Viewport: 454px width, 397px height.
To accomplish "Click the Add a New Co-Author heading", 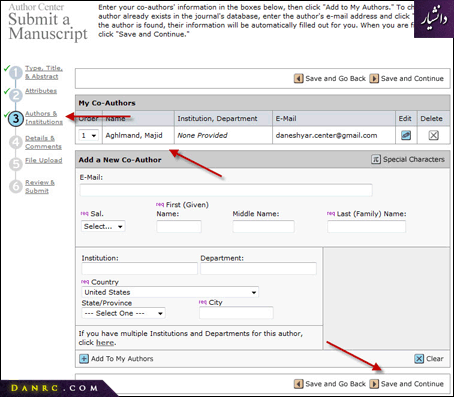I will (x=120, y=160).
